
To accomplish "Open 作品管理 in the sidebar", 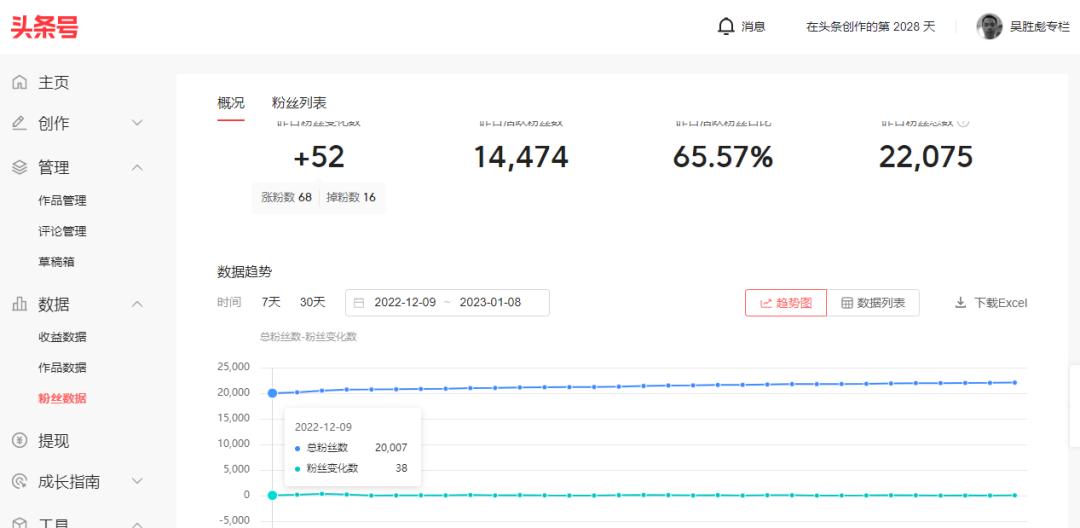I will click(63, 201).
